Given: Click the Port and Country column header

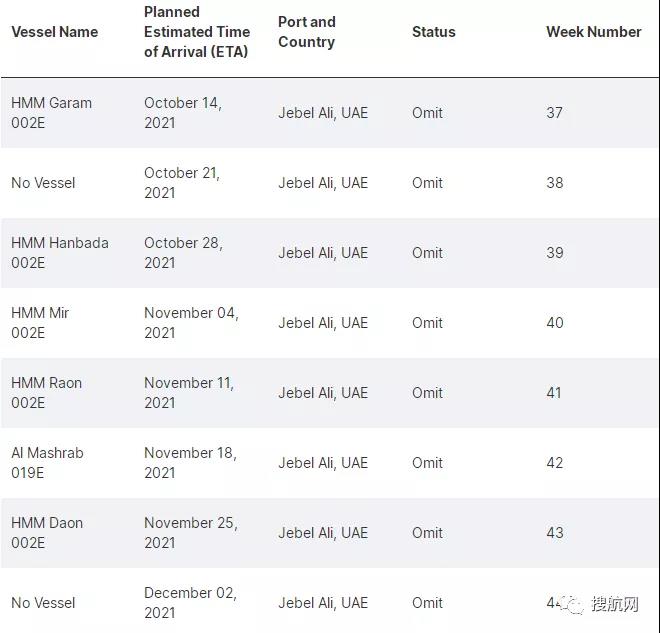Looking at the screenshot, I should (306, 32).
